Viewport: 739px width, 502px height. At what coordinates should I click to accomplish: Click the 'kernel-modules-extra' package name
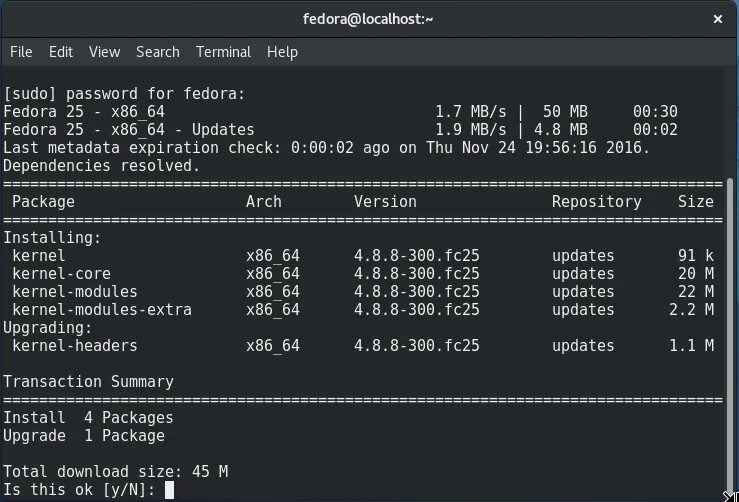pos(102,310)
